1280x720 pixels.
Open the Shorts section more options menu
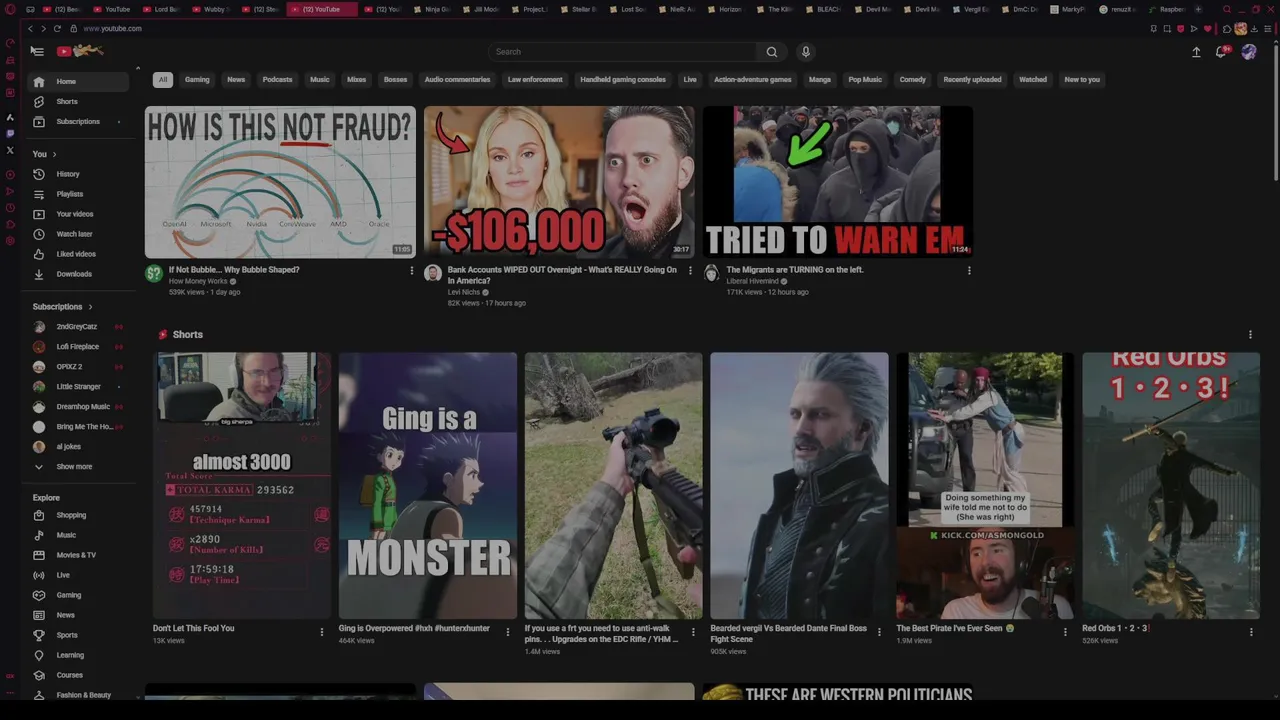coord(1250,335)
